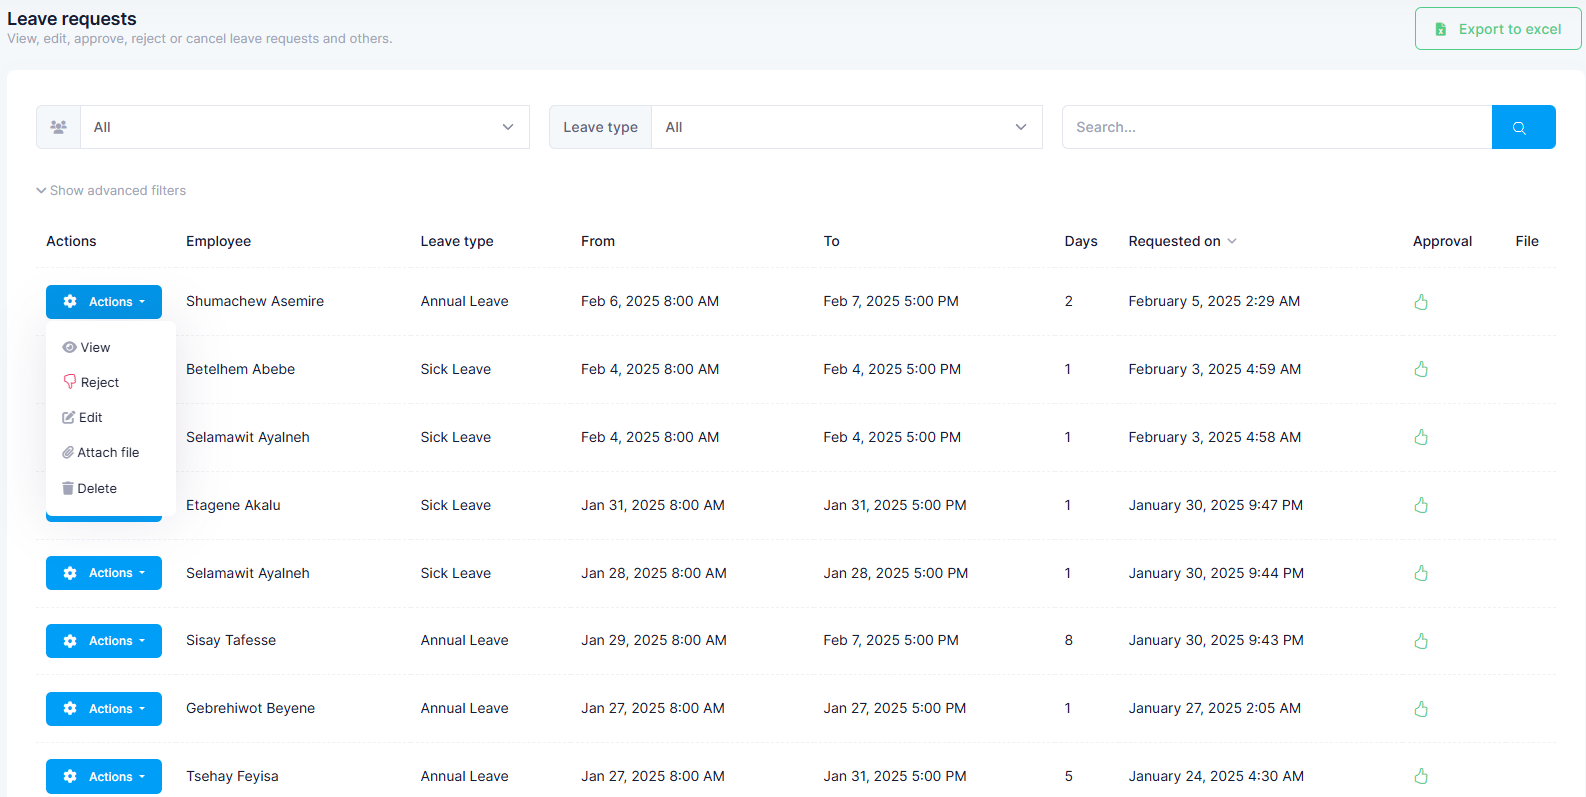Click approval thumbs-up for Betelhem Abebe
Screen dimensions: 1586x797
pyautogui.click(x=1420, y=370)
